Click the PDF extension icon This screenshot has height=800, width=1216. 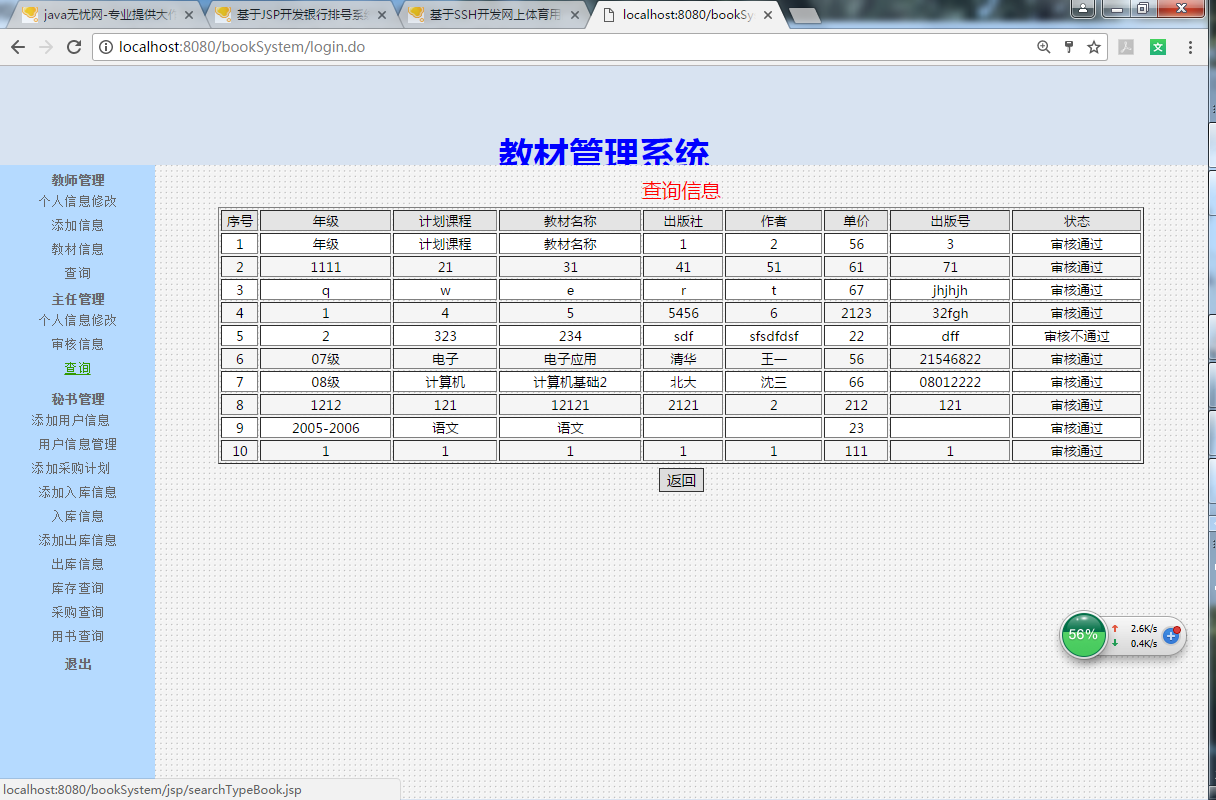point(1126,47)
